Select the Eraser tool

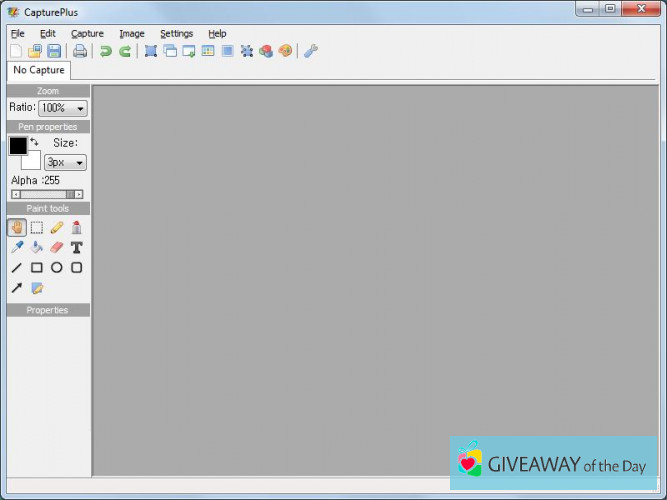pos(57,248)
